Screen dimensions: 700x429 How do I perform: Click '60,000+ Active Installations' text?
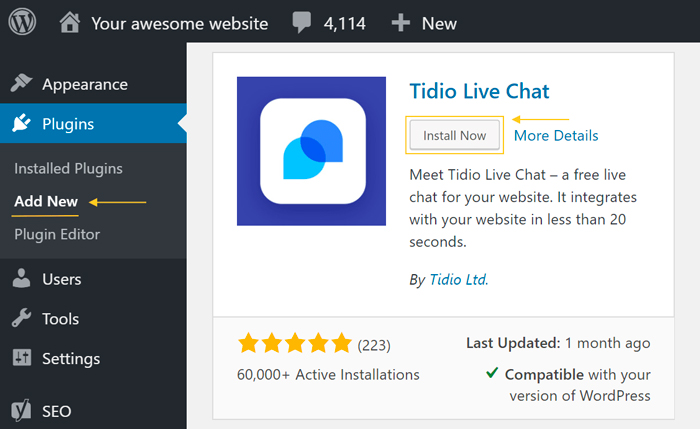tap(328, 375)
